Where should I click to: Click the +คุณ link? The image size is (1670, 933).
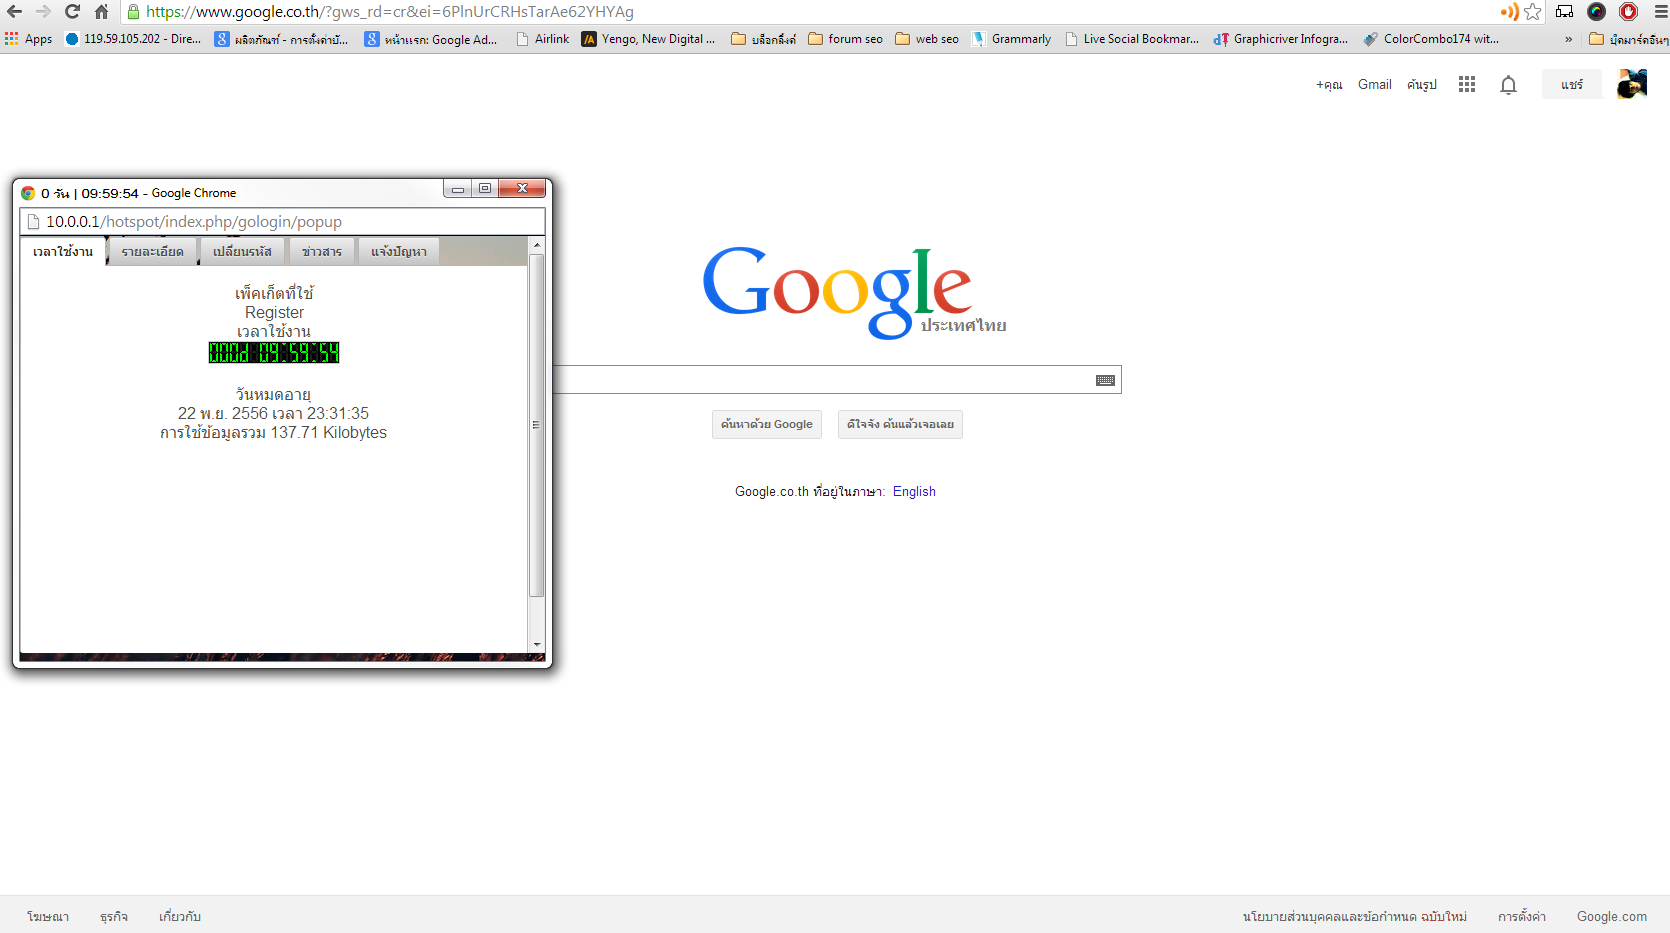tap(1329, 85)
